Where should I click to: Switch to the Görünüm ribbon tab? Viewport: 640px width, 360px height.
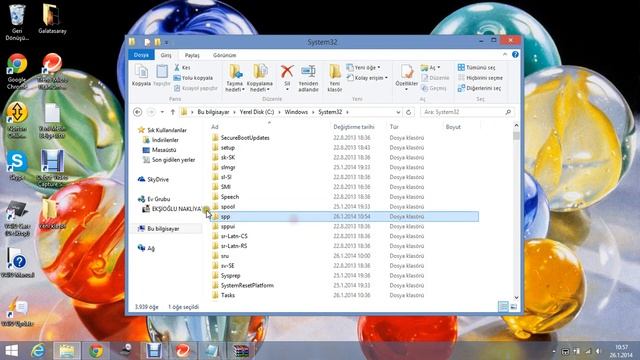coord(224,55)
